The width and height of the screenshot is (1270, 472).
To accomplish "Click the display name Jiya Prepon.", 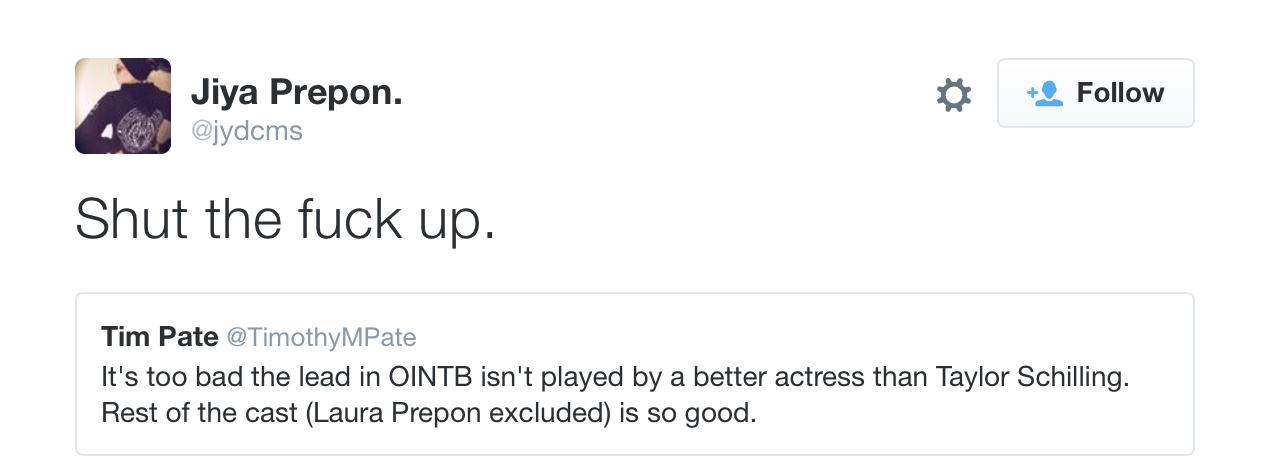I will (296, 93).
